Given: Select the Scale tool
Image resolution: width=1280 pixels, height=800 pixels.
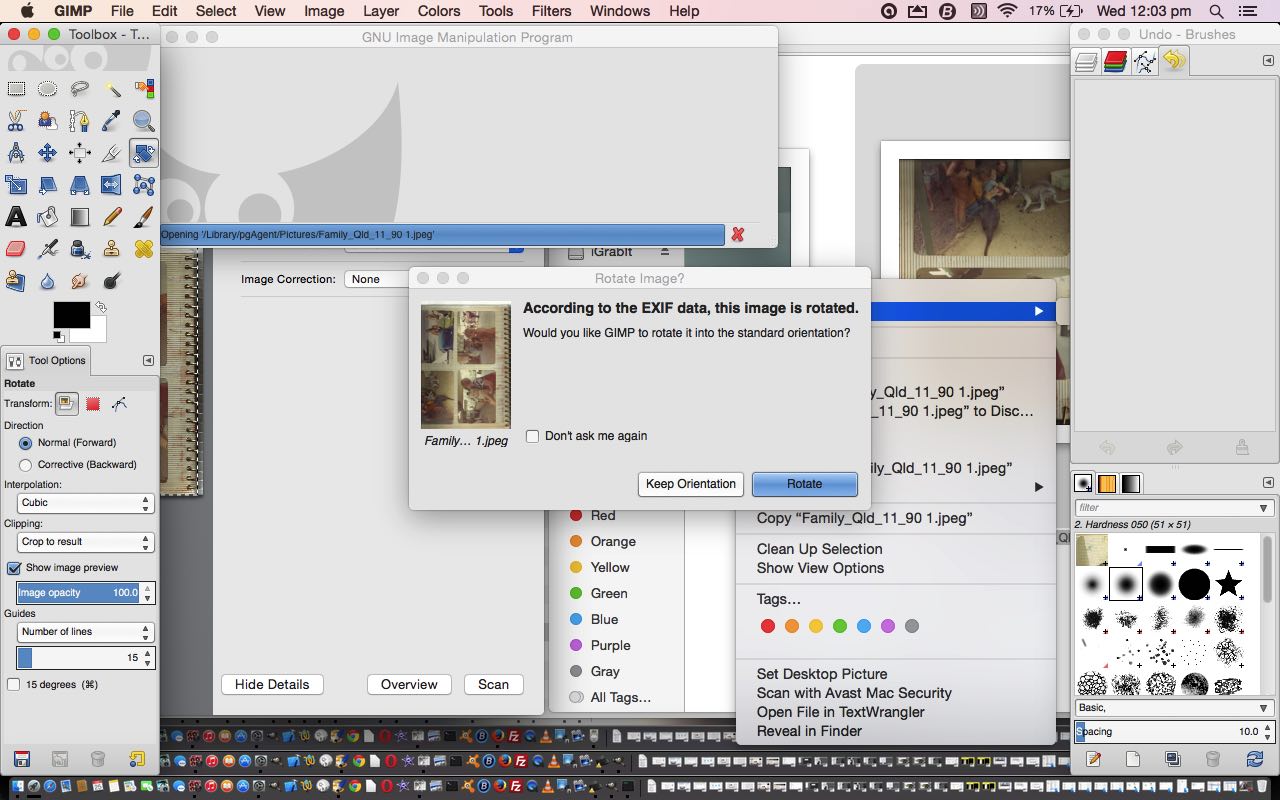Looking at the screenshot, I should 16,185.
